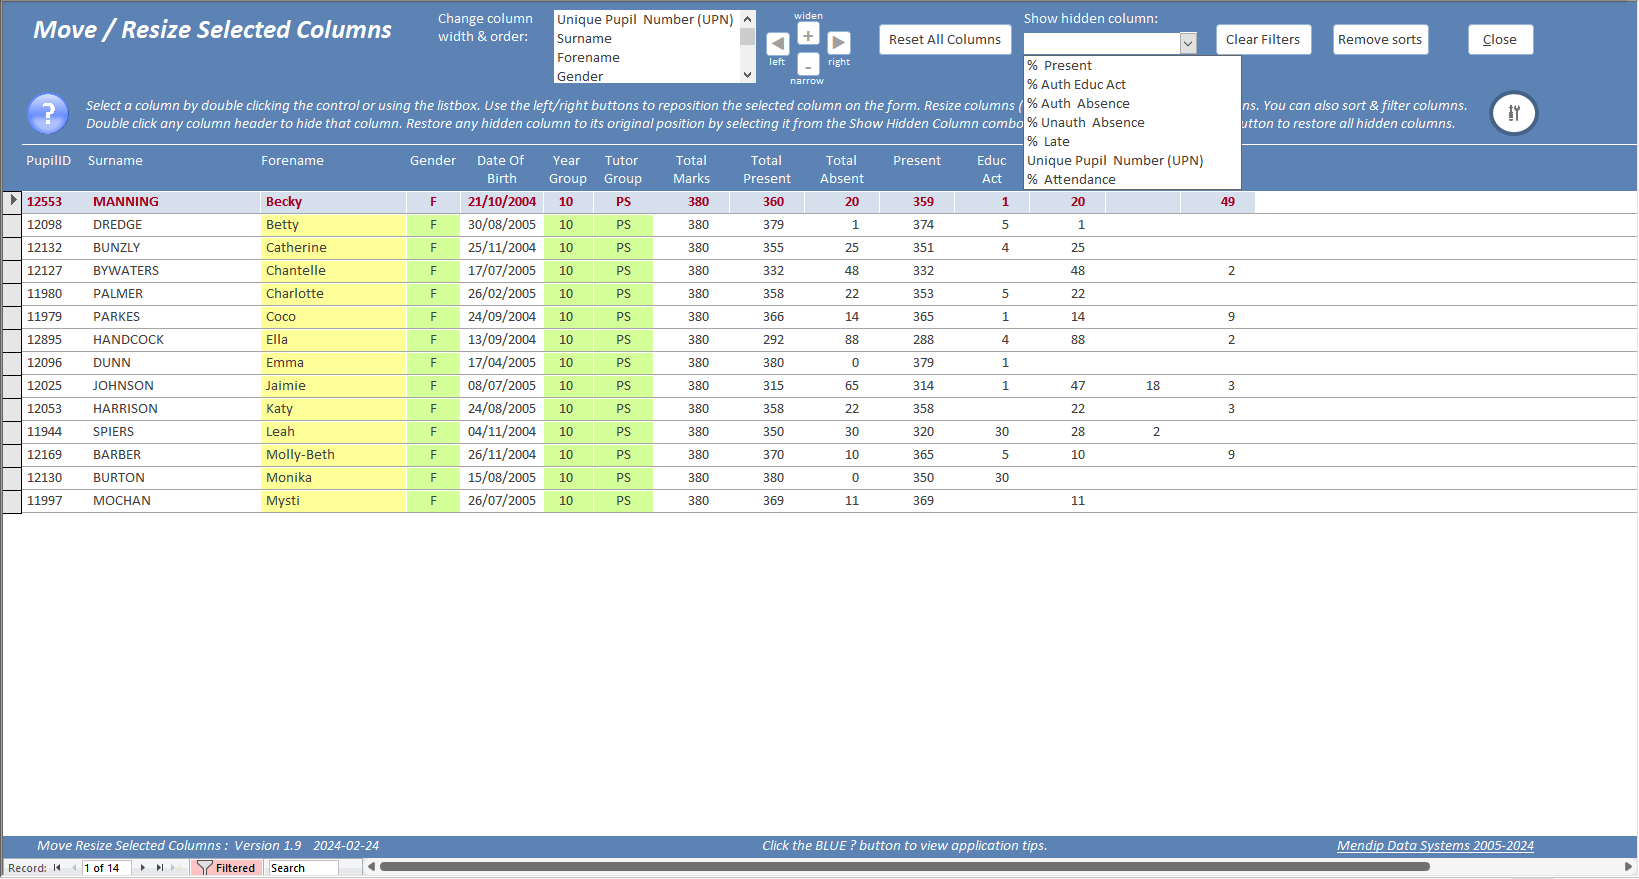Select '% Auth Absence' from the dropdown list

[x=1132, y=104]
